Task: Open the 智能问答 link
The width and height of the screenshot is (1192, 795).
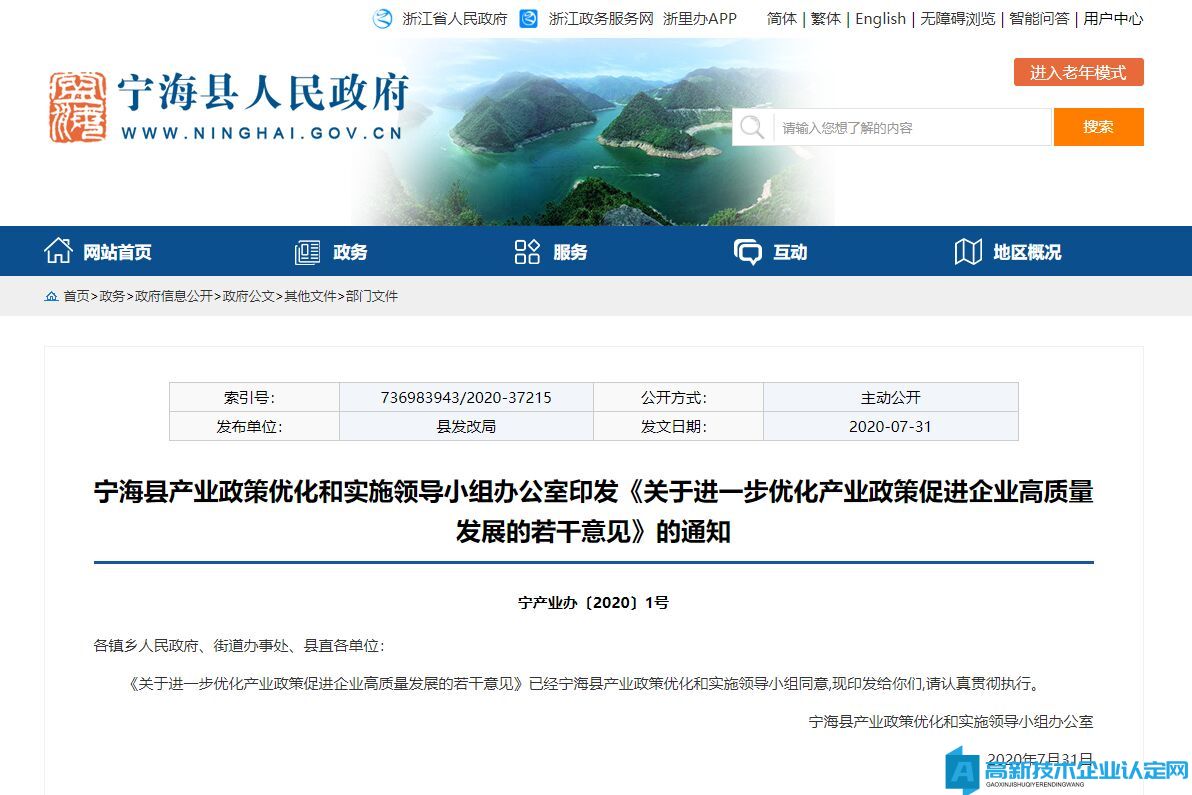Action: click(x=1039, y=19)
